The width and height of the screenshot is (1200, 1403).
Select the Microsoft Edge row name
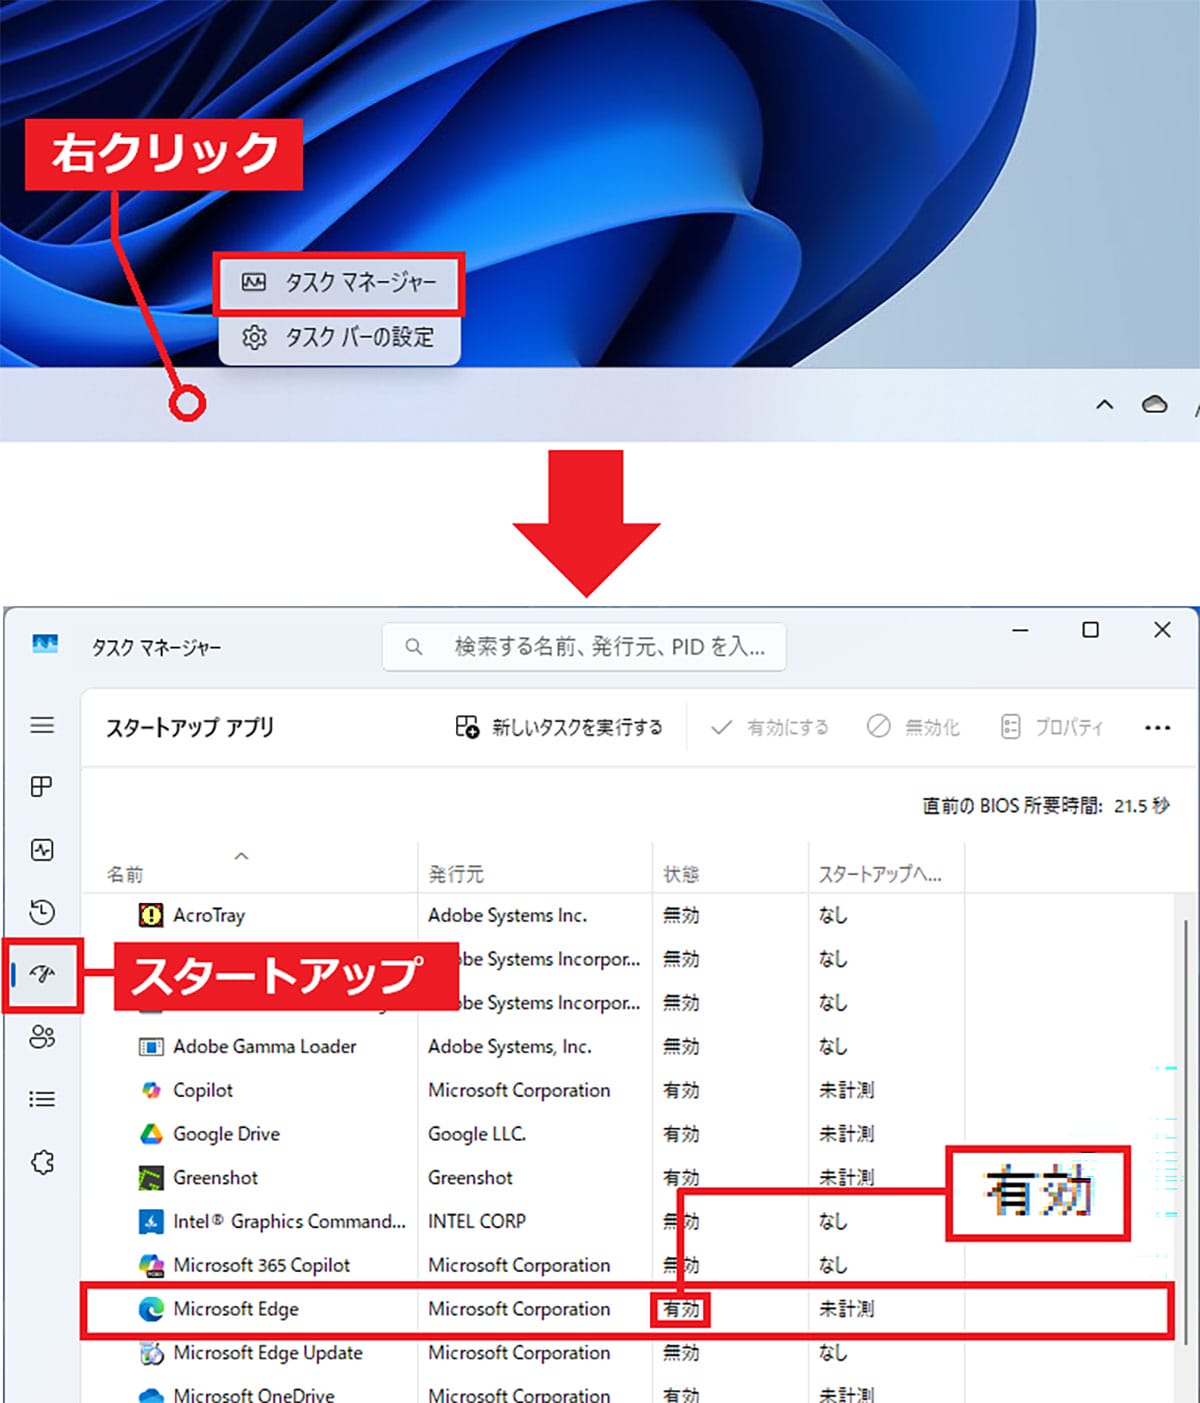[x=236, y=1309]
